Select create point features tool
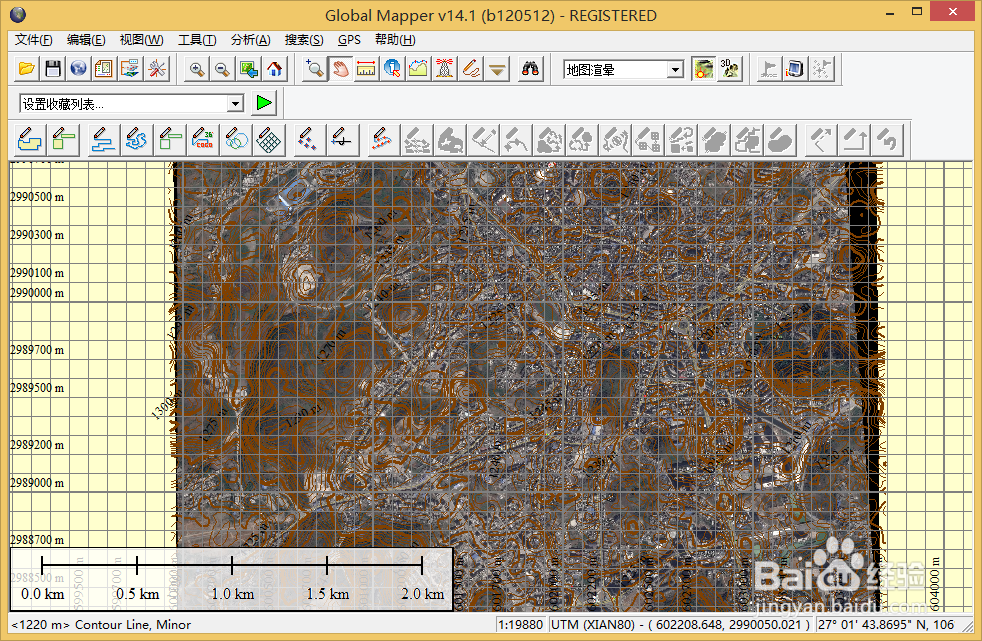The height and width of the screenshot is (641, 982). point(308,140)
